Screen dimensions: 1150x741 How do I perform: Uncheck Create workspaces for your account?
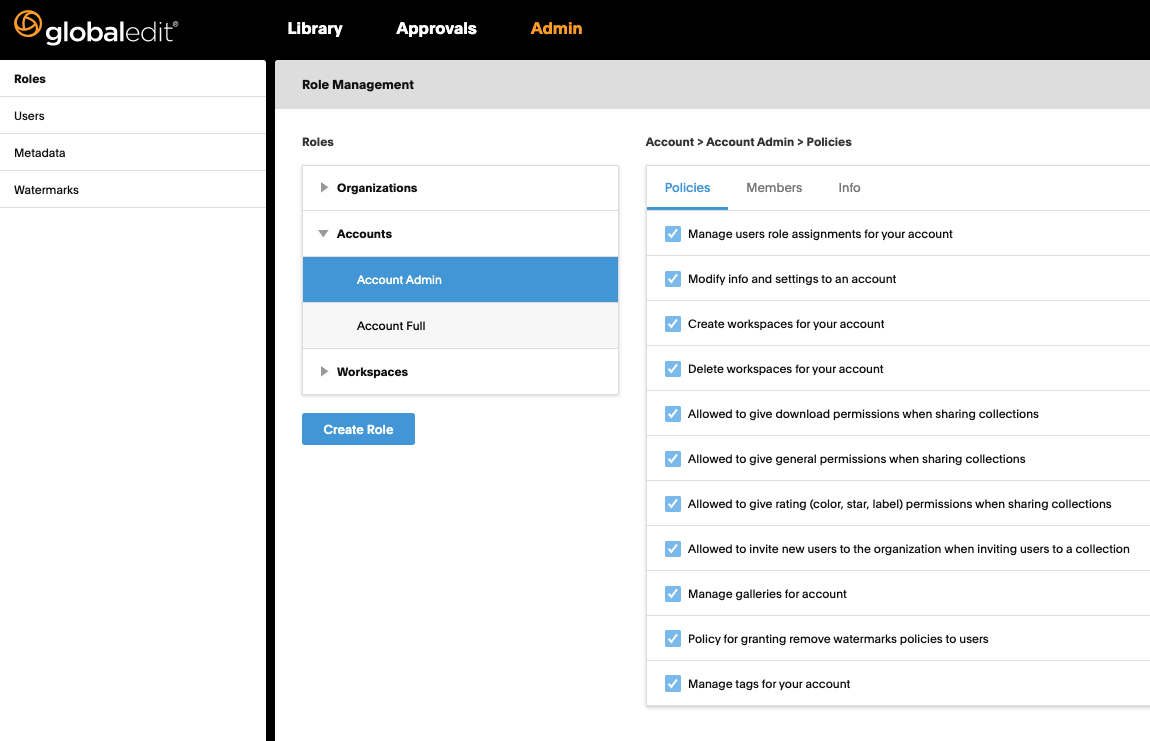673,324
